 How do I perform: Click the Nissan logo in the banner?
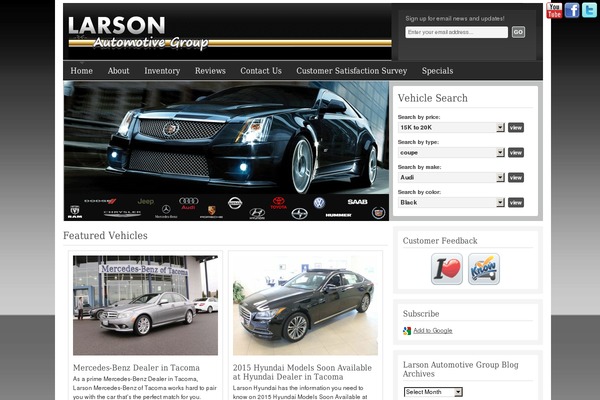point(235,203)
